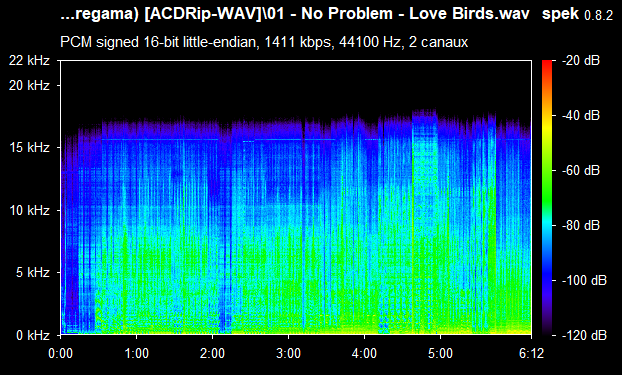The width and height of the screenshot is (622, 375).
Task: Click the -100 dB legend label
Action: tap(584, 281)
